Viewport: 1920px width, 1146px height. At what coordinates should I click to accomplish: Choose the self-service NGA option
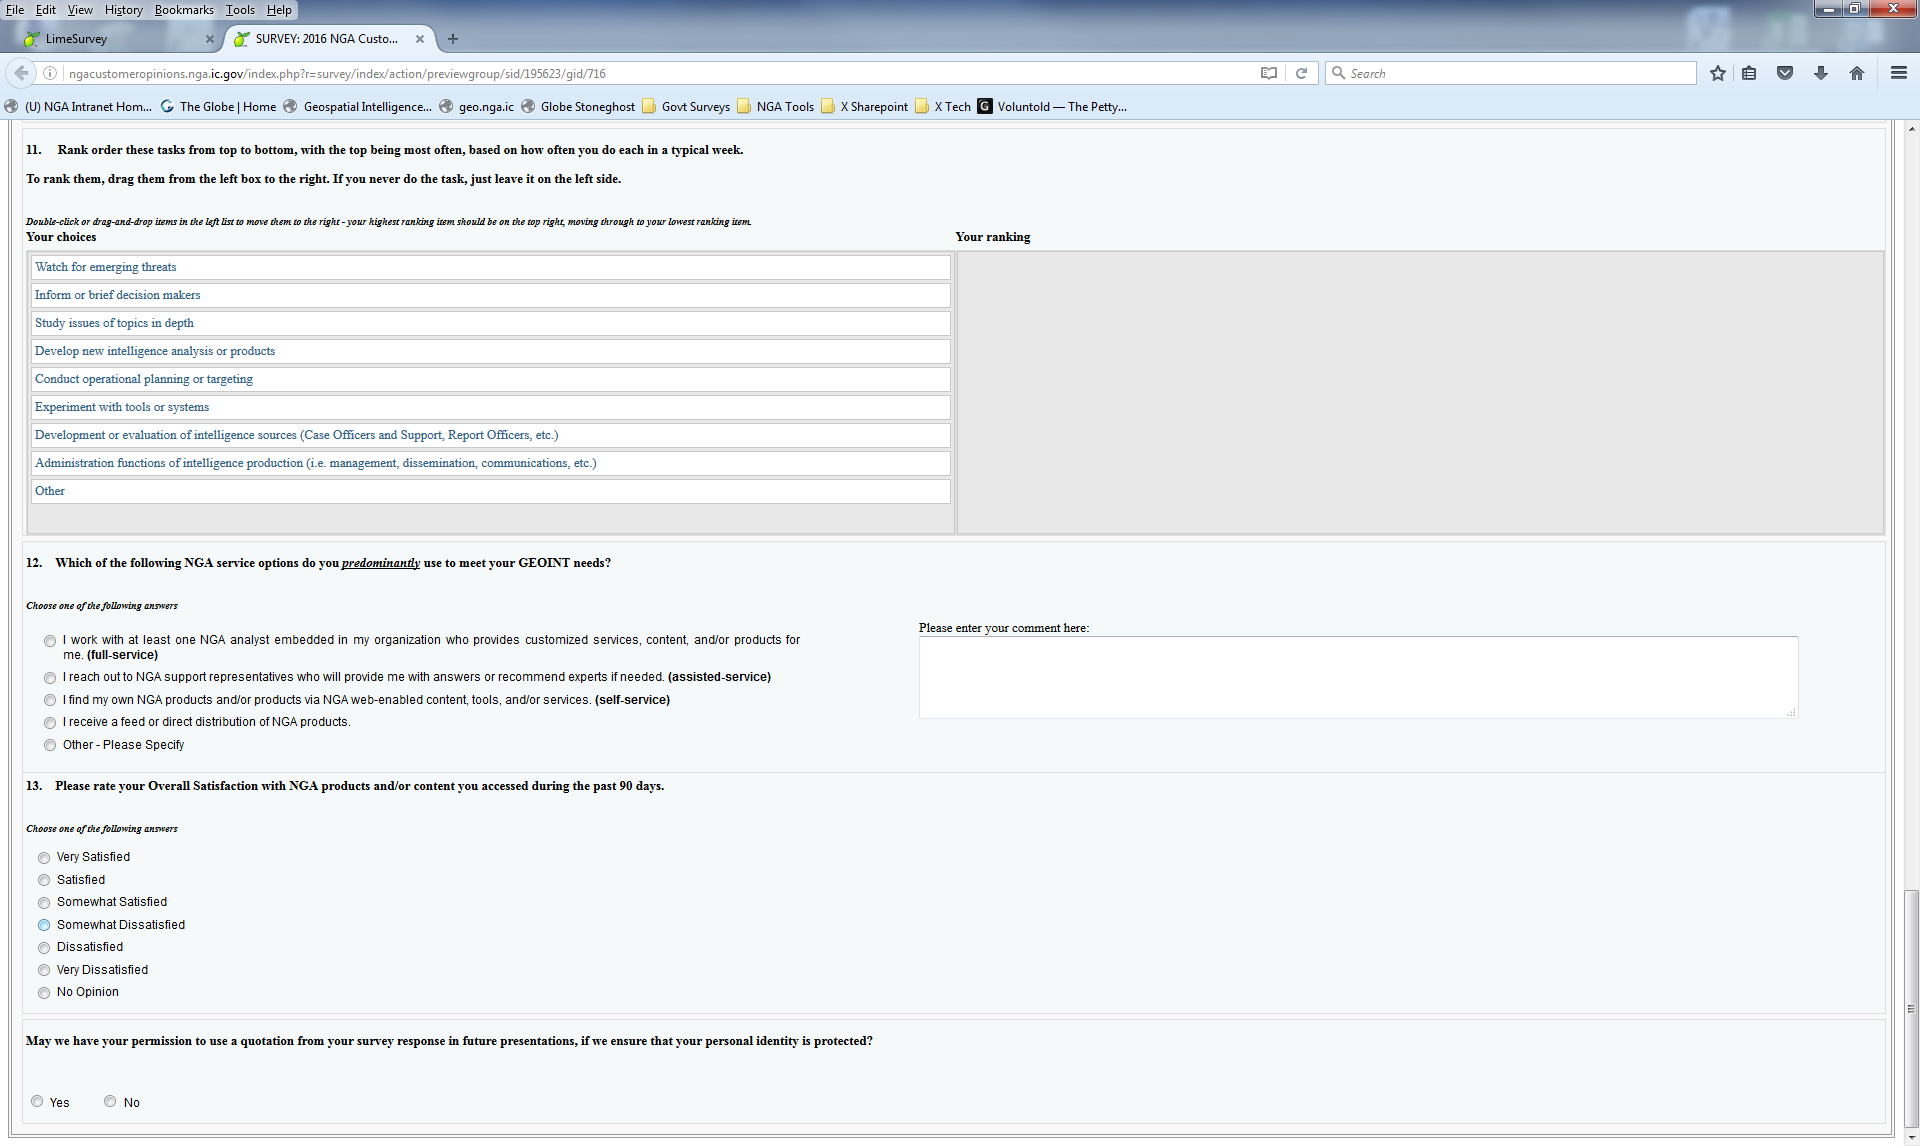click(50, 700)
